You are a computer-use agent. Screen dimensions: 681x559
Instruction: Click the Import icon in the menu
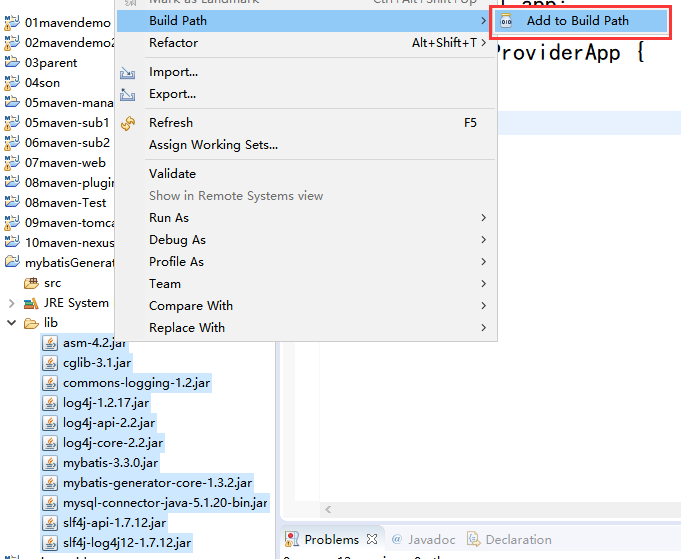128,73
